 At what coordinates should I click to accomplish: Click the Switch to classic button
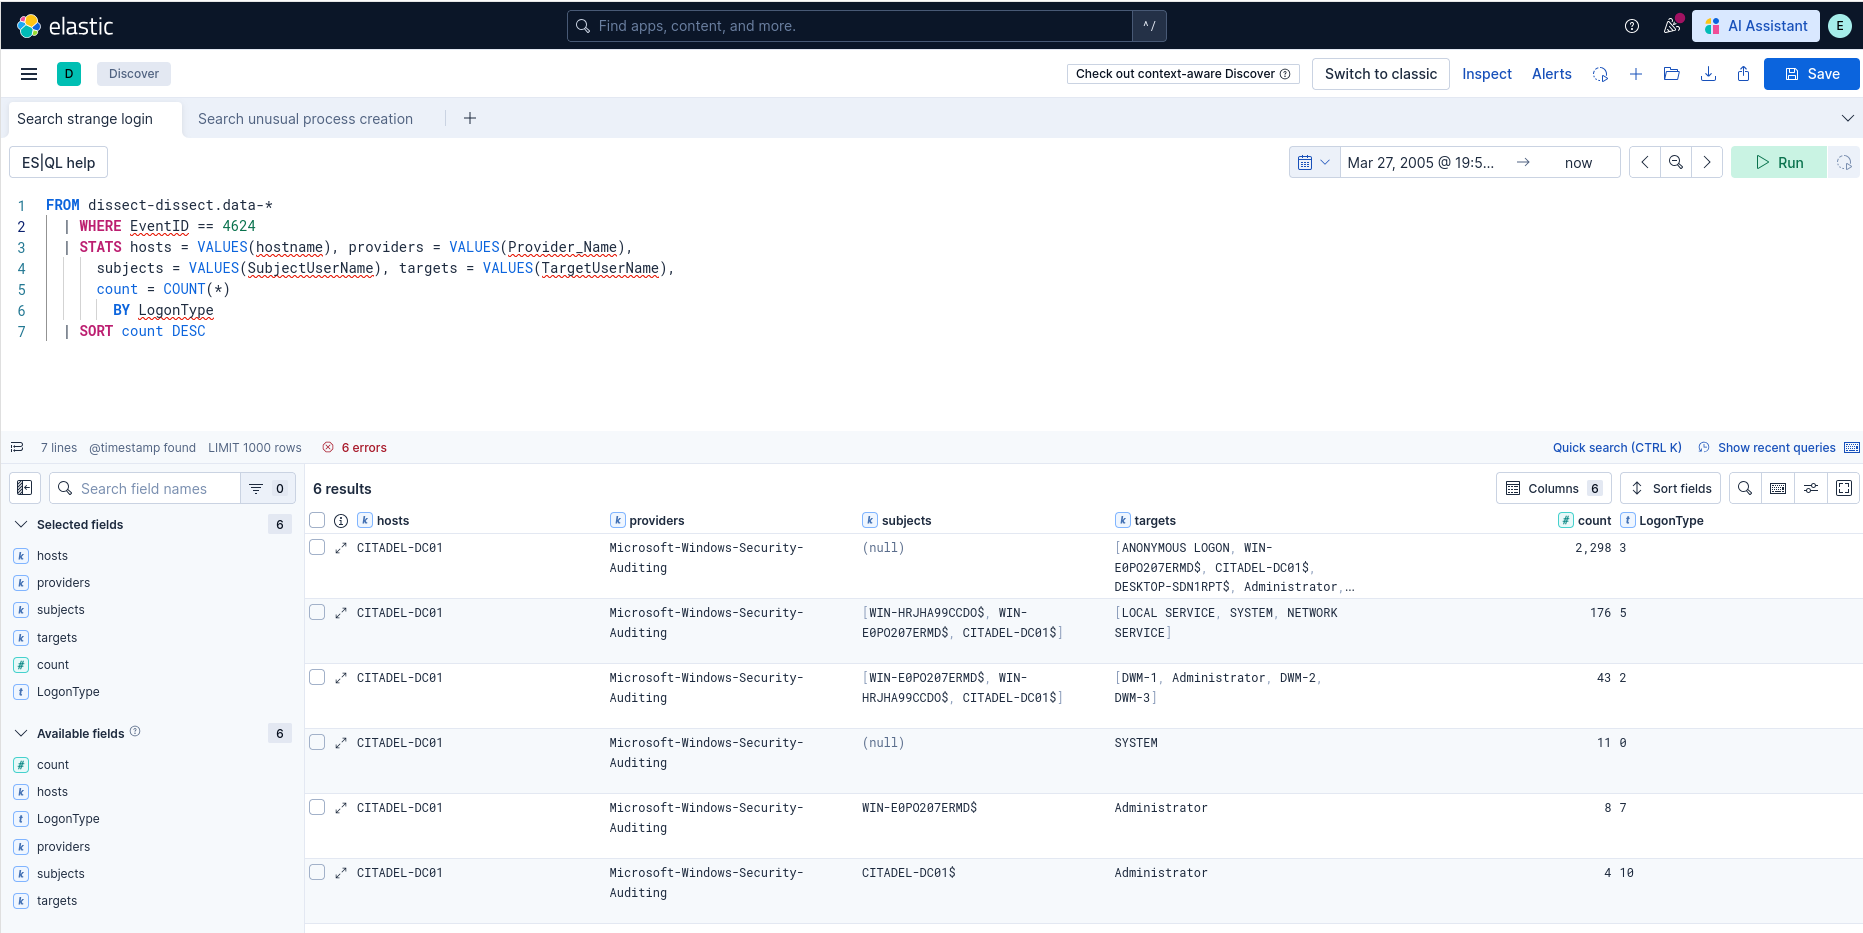(x=1380, y=74)
